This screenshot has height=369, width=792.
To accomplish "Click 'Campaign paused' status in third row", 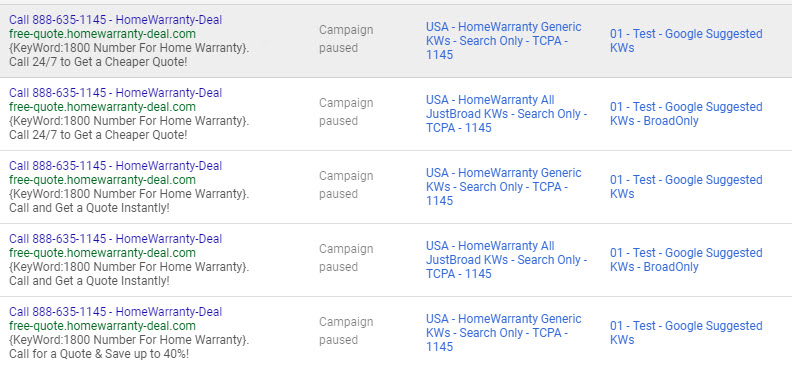I will point(346,185).
